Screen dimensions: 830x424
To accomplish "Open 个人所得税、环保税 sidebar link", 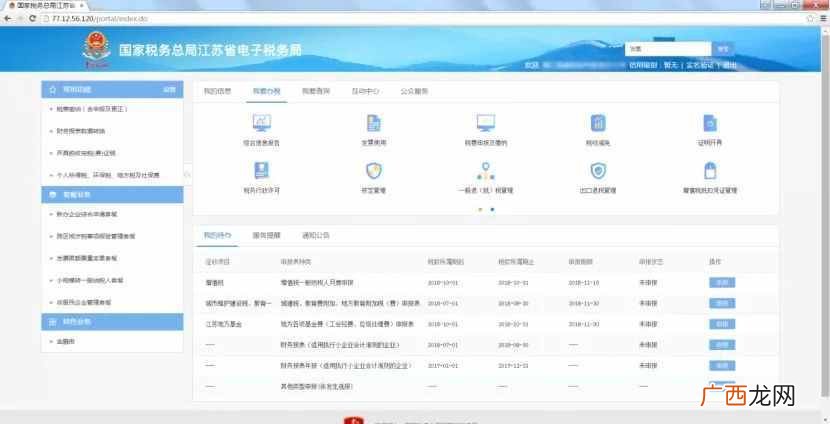I will (107, 175).
